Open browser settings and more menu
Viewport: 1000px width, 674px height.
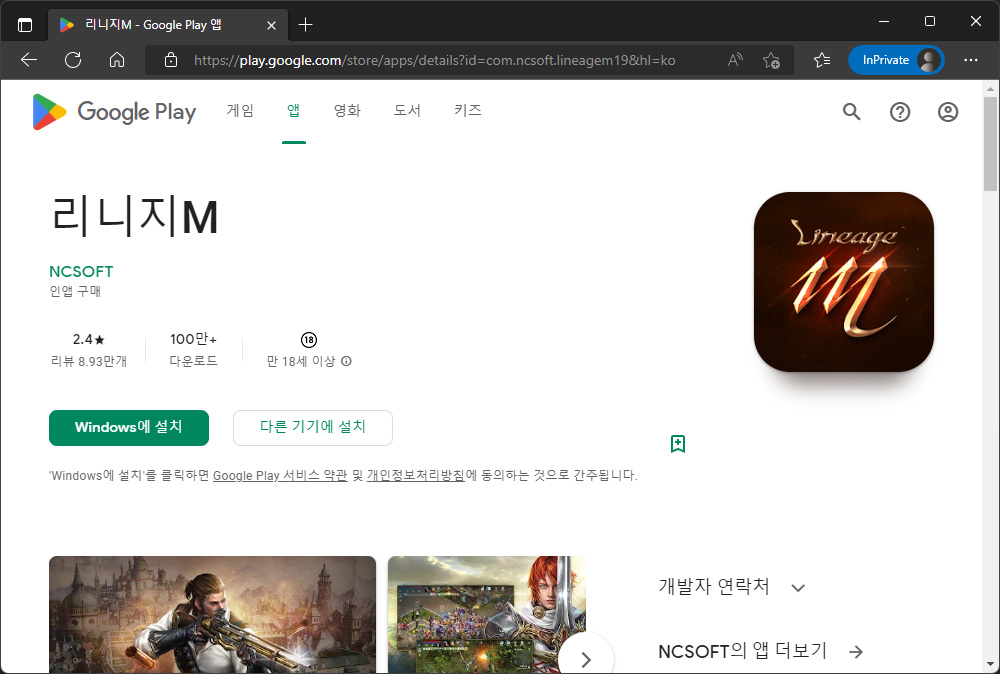(x=971, y=60)
